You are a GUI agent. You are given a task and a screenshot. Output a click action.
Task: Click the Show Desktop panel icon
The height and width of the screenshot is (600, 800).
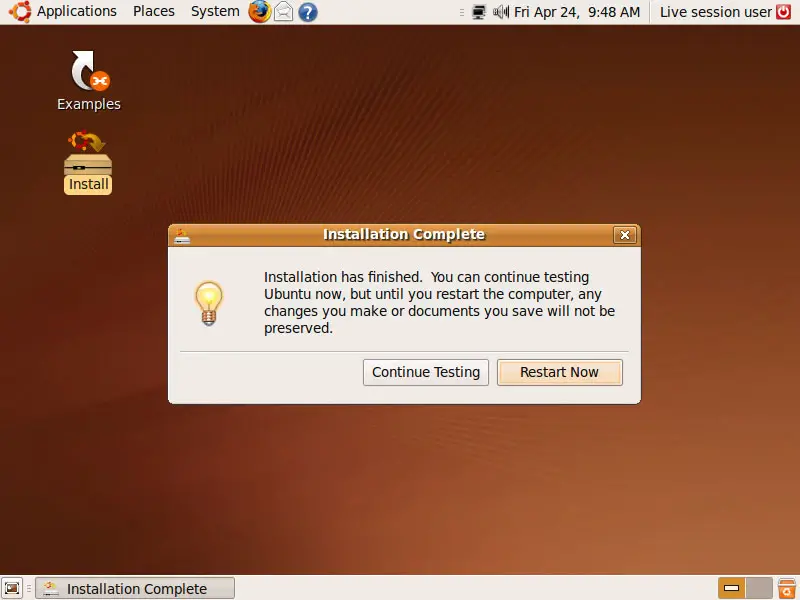pos(12,588)
